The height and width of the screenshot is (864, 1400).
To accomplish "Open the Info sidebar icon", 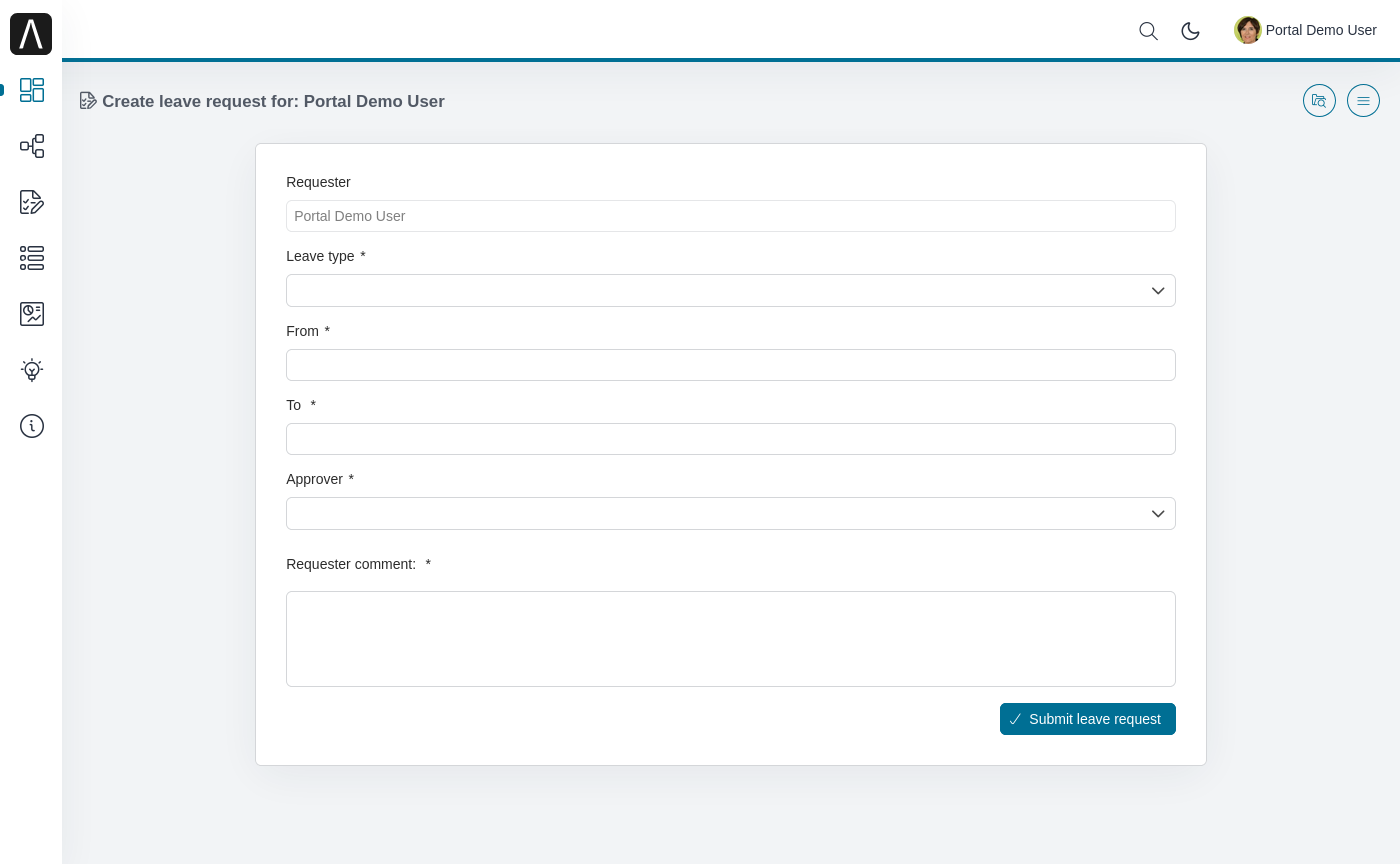I will (x=32, y=426).
